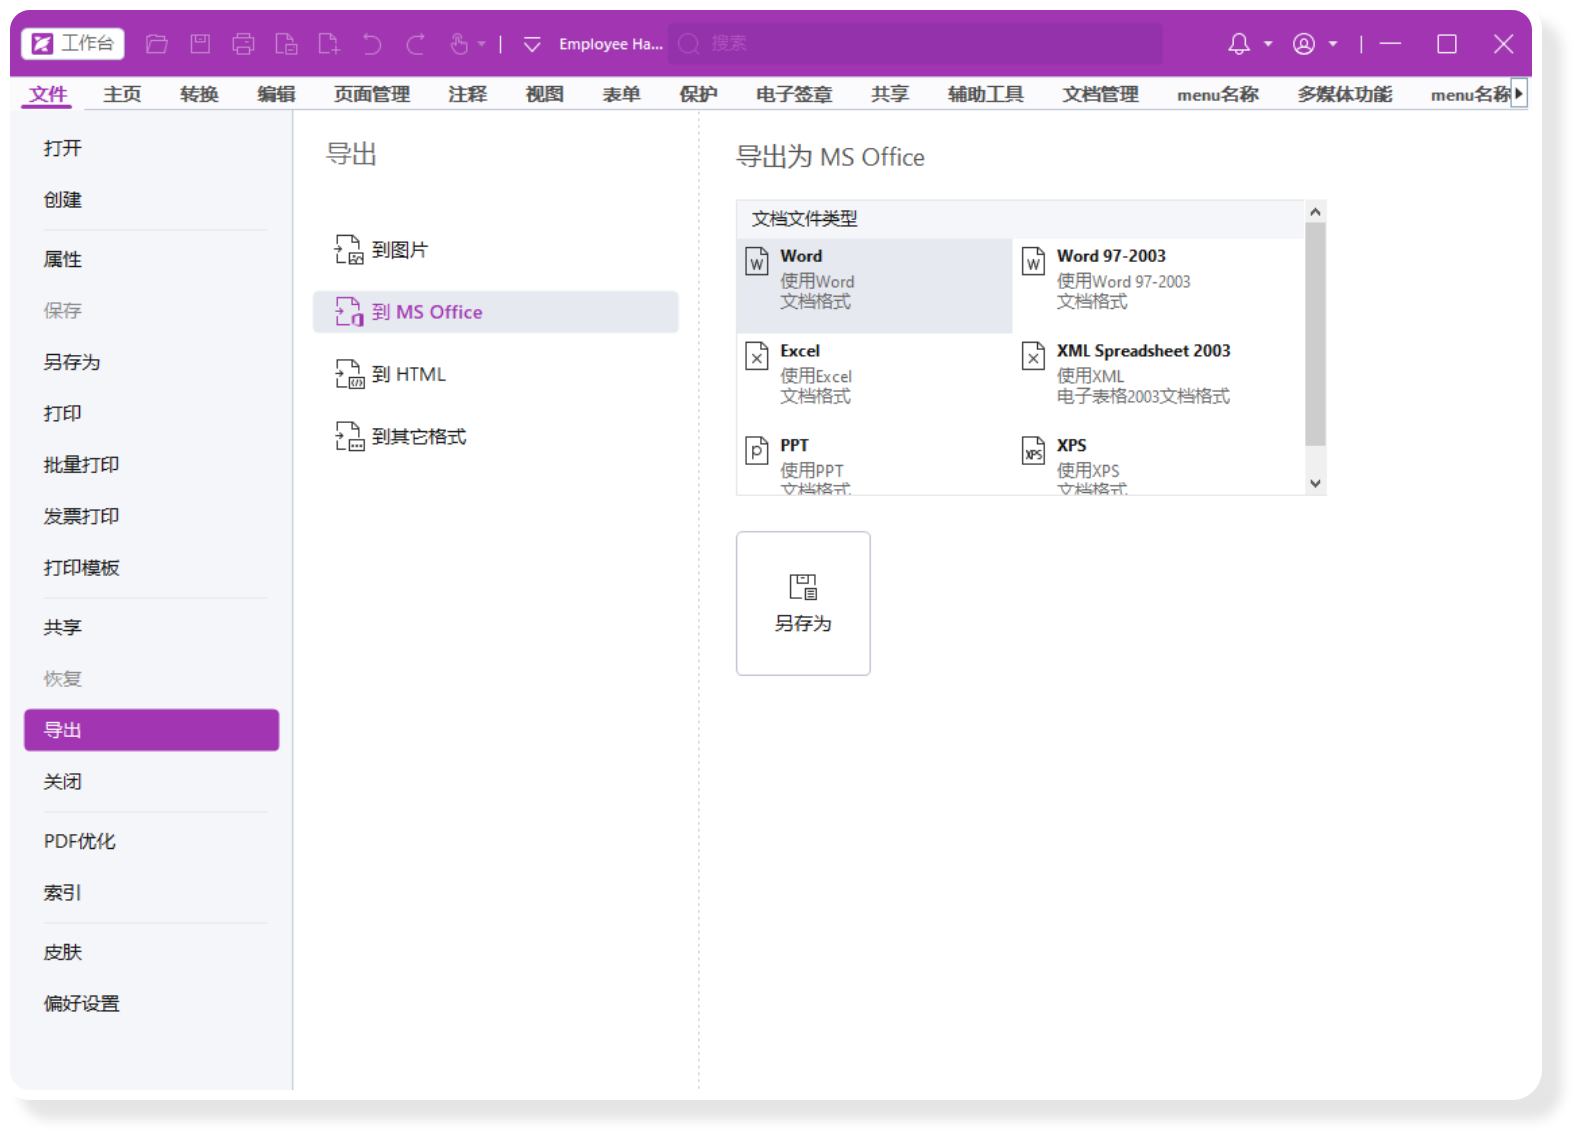This screenshot has width=1580, height=1138.
Task: Select 关闭 in the file sidebar
Action: [x=152, y=782]
